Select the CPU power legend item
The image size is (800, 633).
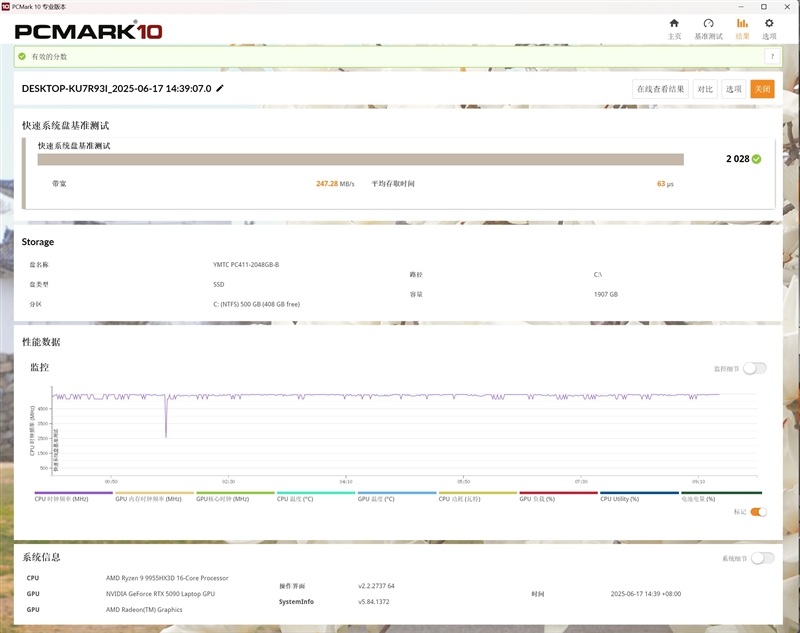[478, 497]
